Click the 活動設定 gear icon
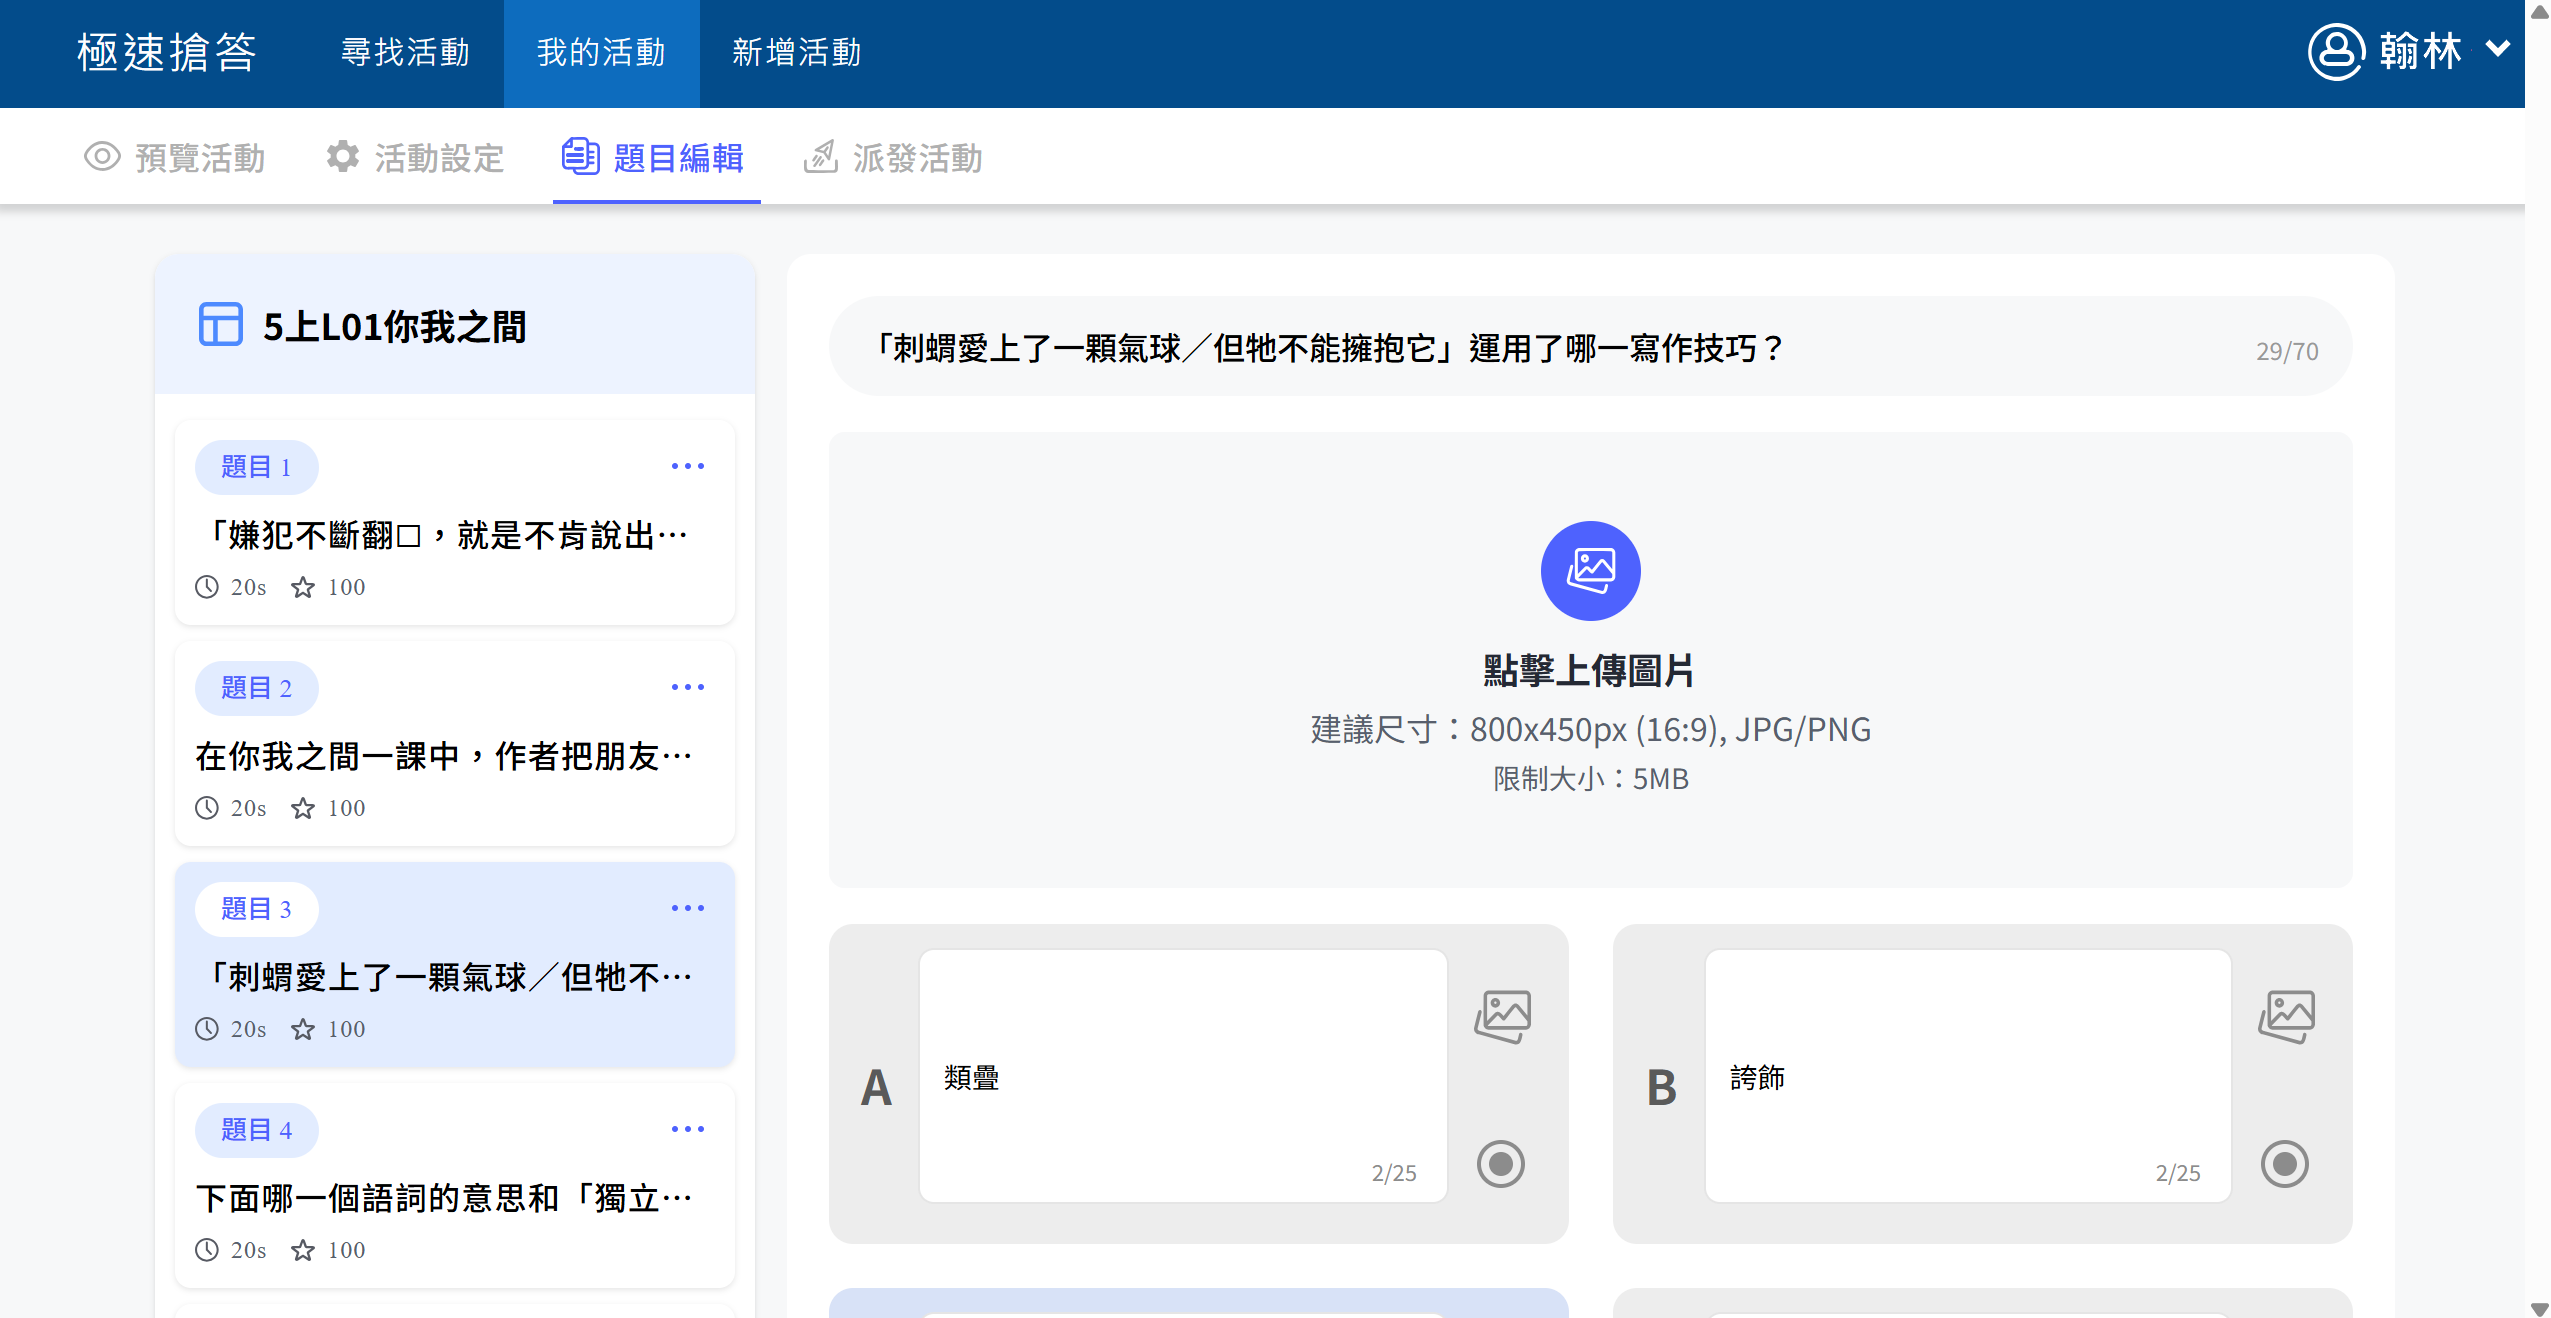2551x1318 pixels. pos(343,157)
